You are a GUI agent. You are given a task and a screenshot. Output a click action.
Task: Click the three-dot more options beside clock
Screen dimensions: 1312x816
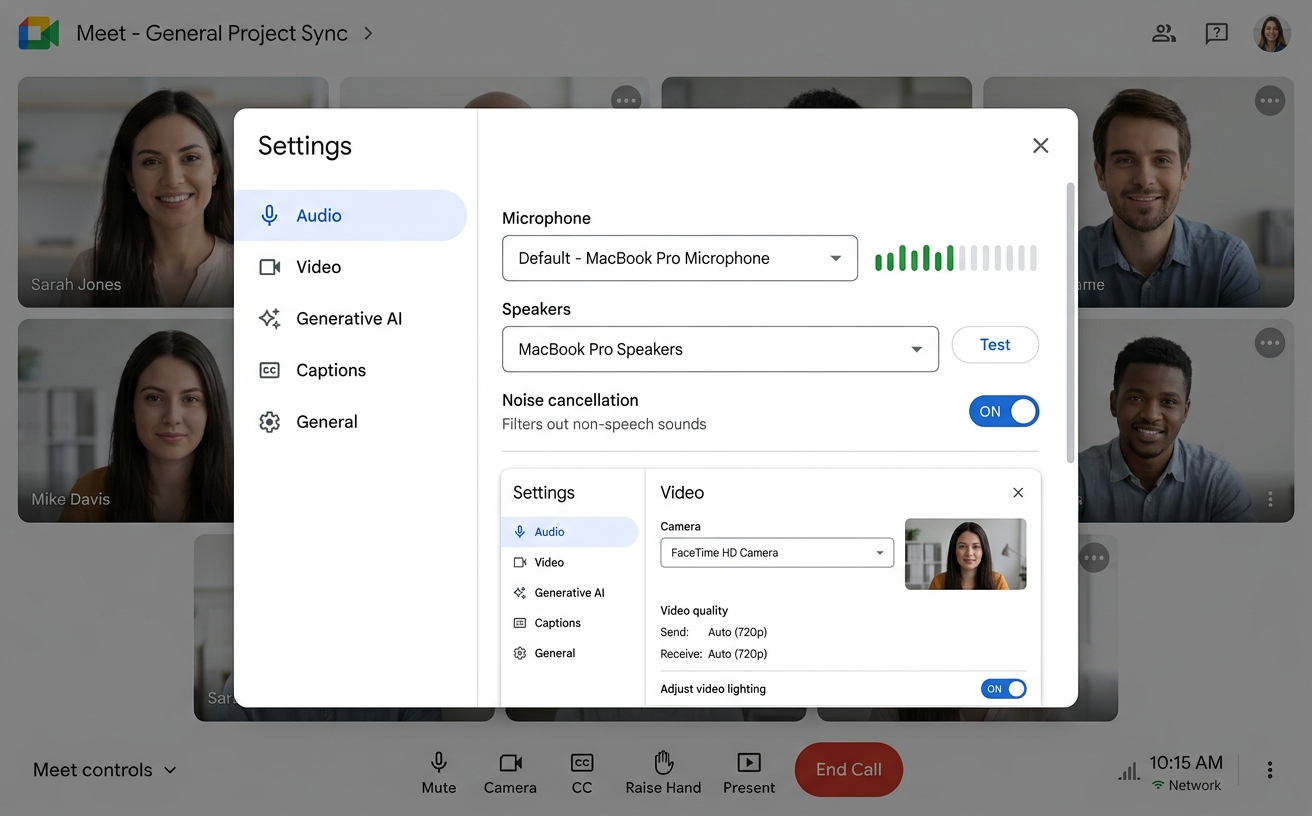pyautogui.click(x=1269, y=769)
